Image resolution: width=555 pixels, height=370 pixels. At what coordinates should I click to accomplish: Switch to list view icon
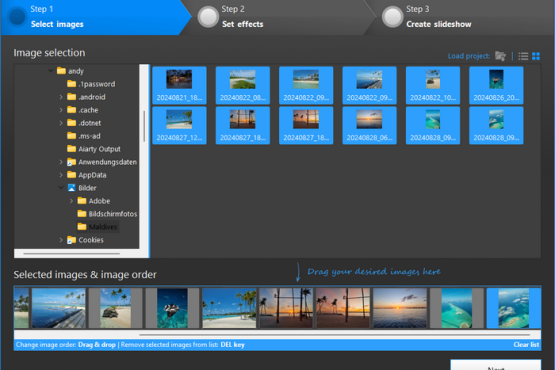[523, 56]
